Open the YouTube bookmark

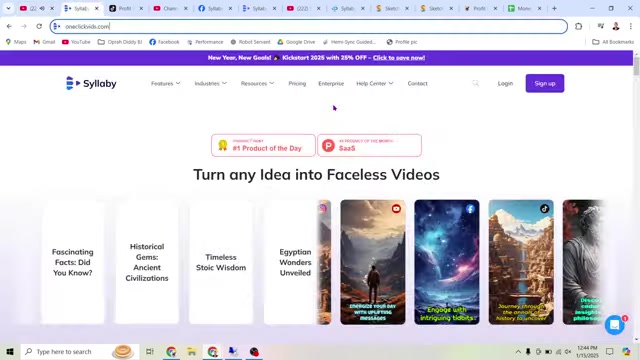click(76, 42)
